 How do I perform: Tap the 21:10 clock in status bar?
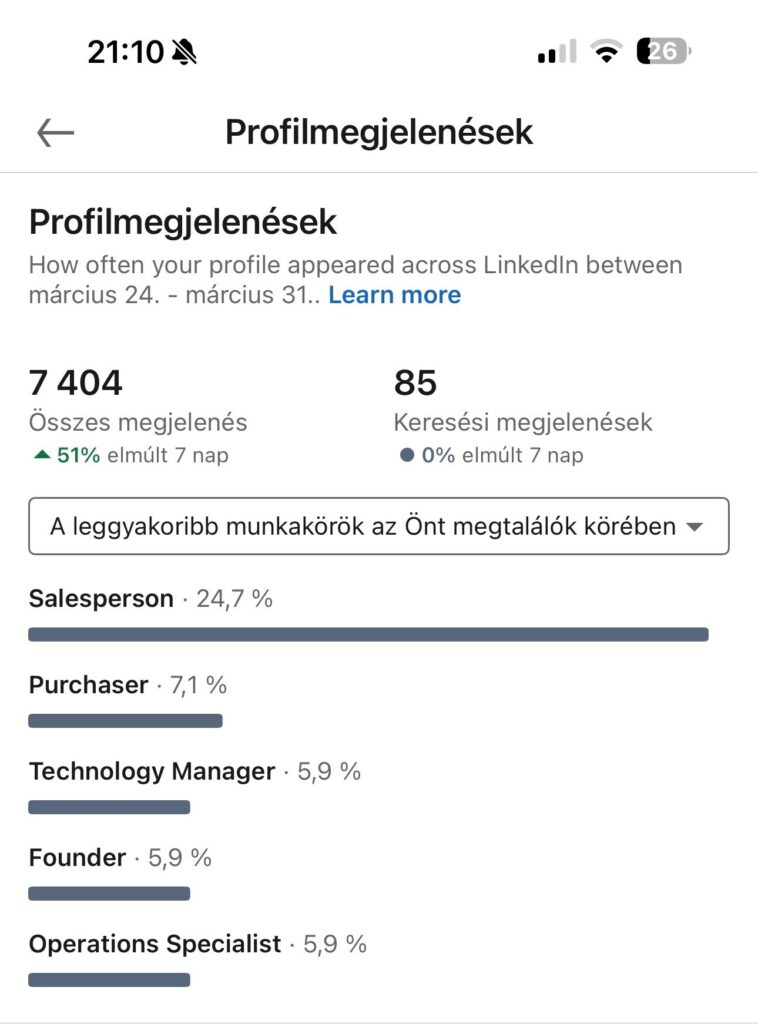(125, 52)
